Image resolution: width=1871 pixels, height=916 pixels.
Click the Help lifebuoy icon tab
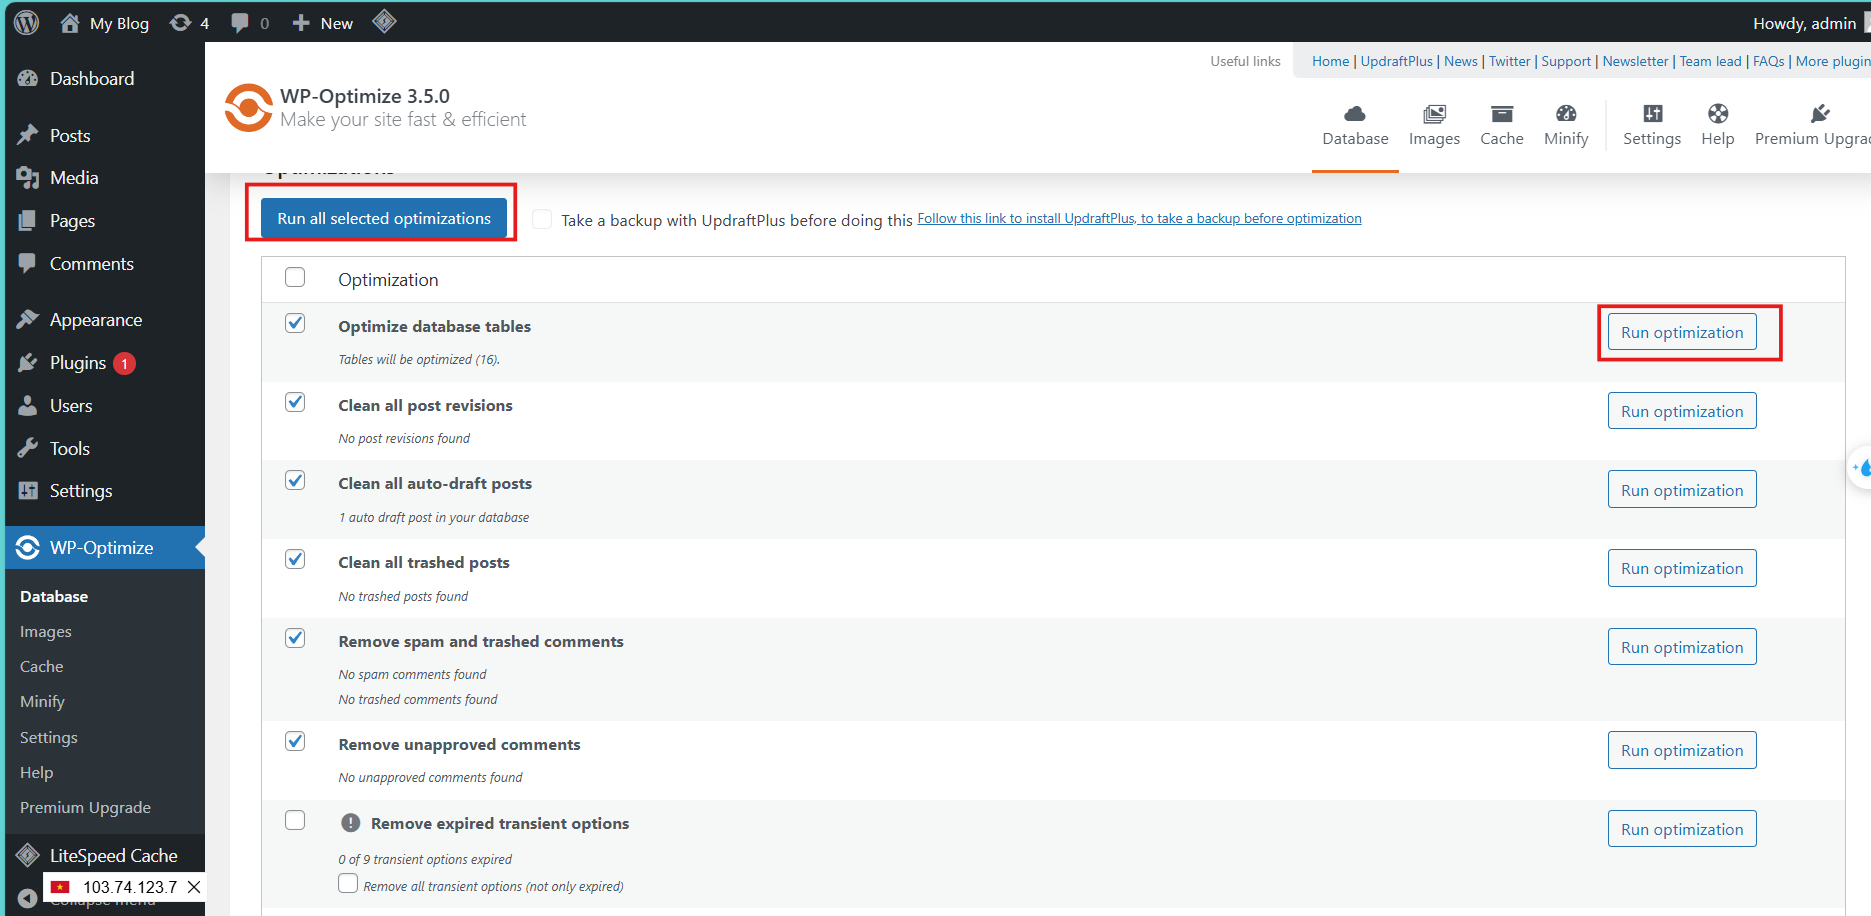pyautogui.click(x=1718, y=113)
